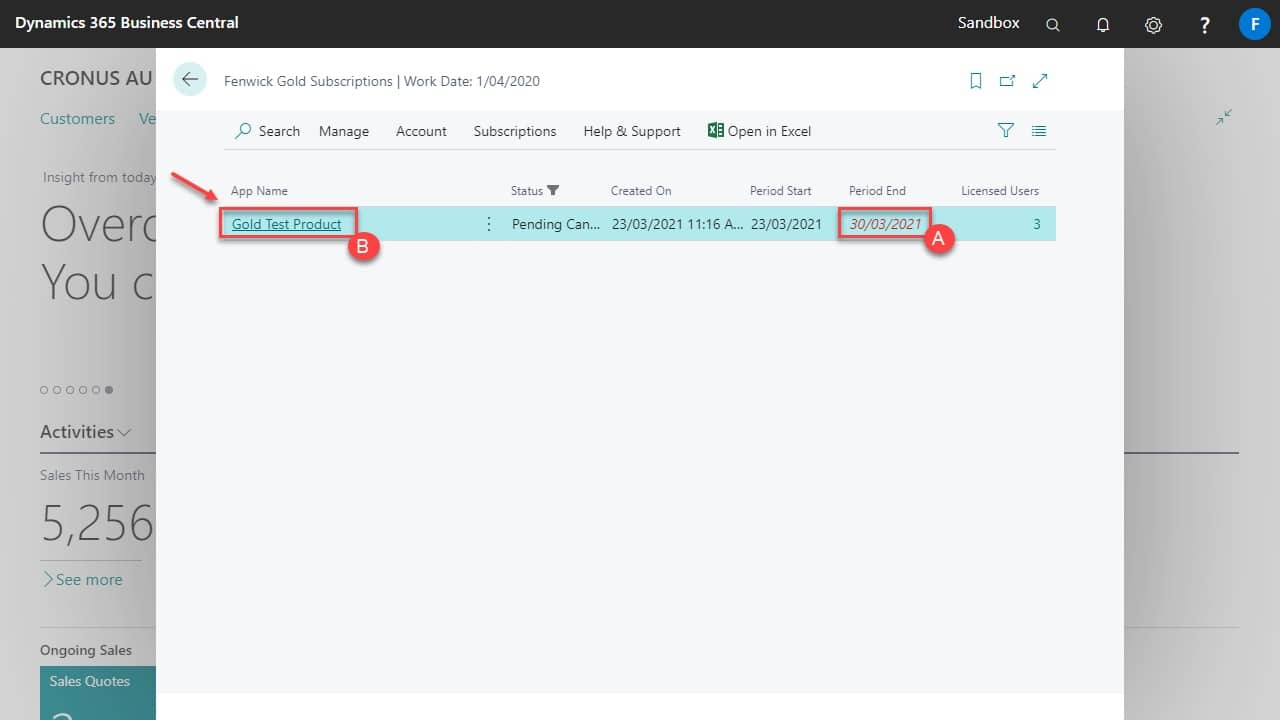Screen dimensions: 1280x720
Task: Select the 23/03/2021 11:16 created cell
Action: tap(677, 224)
